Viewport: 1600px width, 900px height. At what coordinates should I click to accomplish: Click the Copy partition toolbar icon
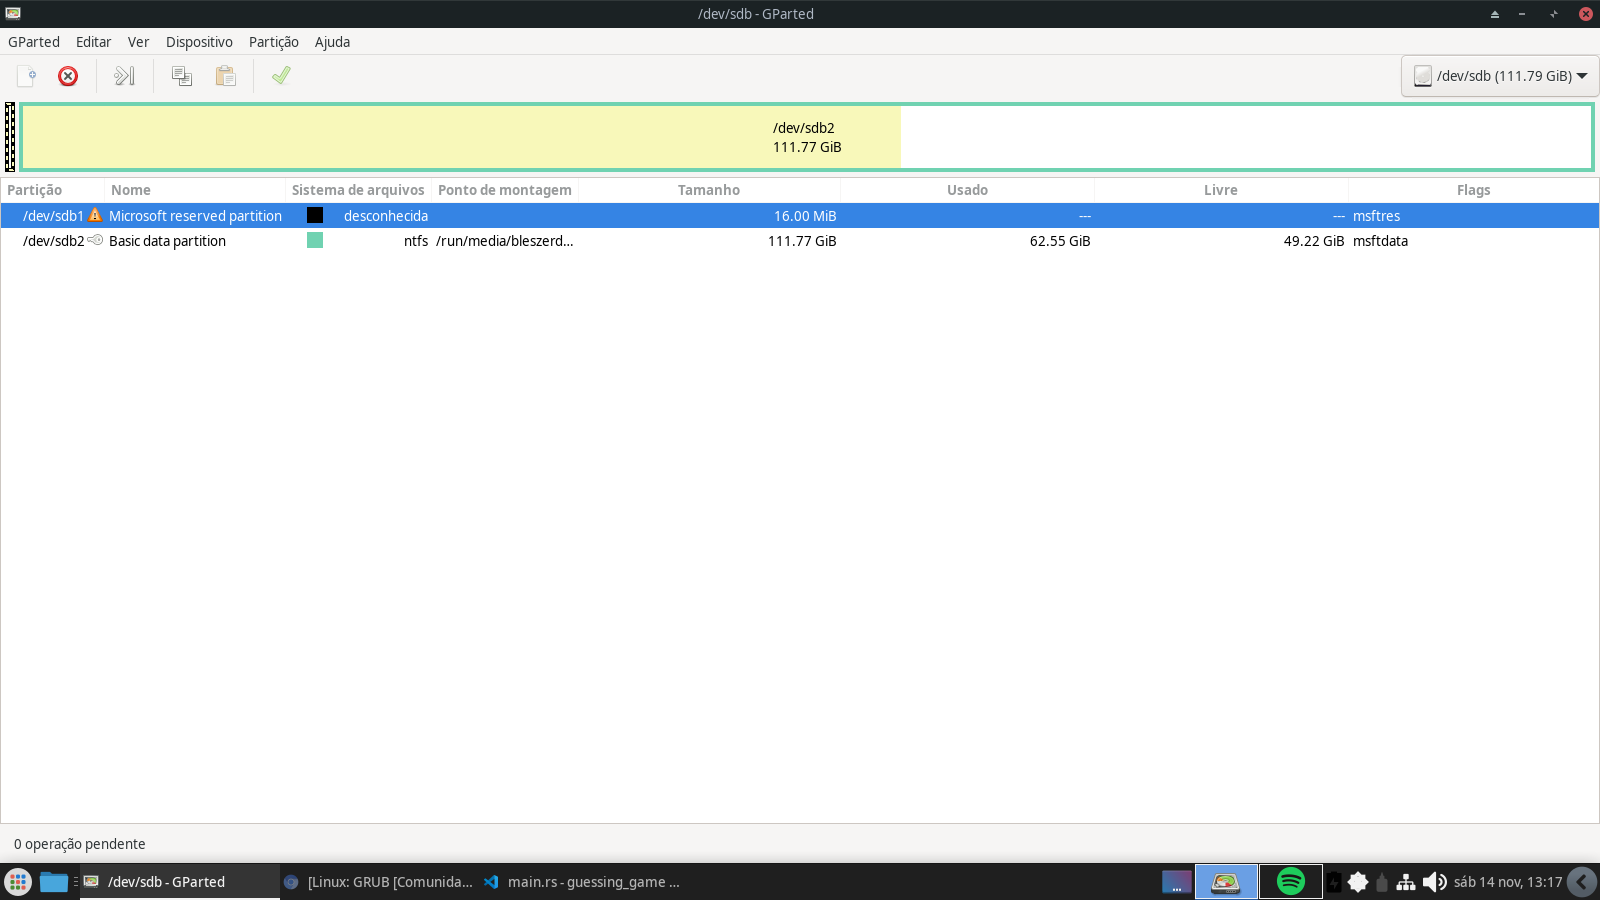point(182,76)
